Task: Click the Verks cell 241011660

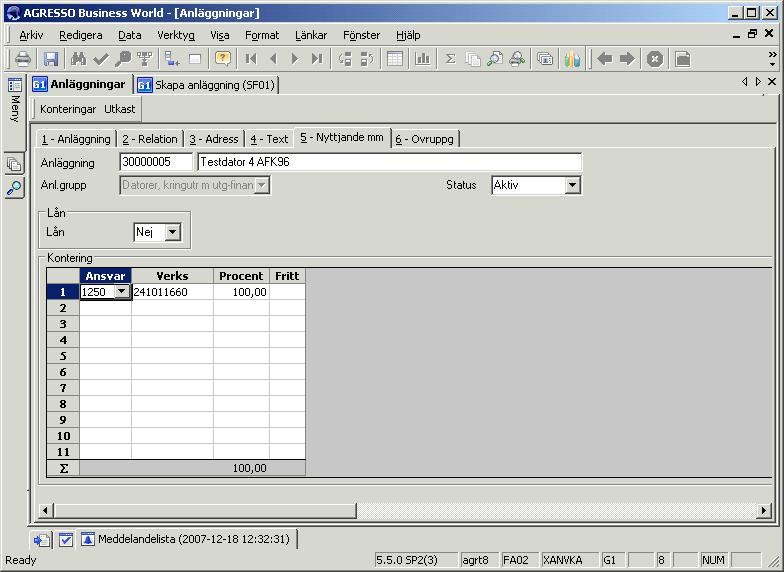Action: pos(172,292)
